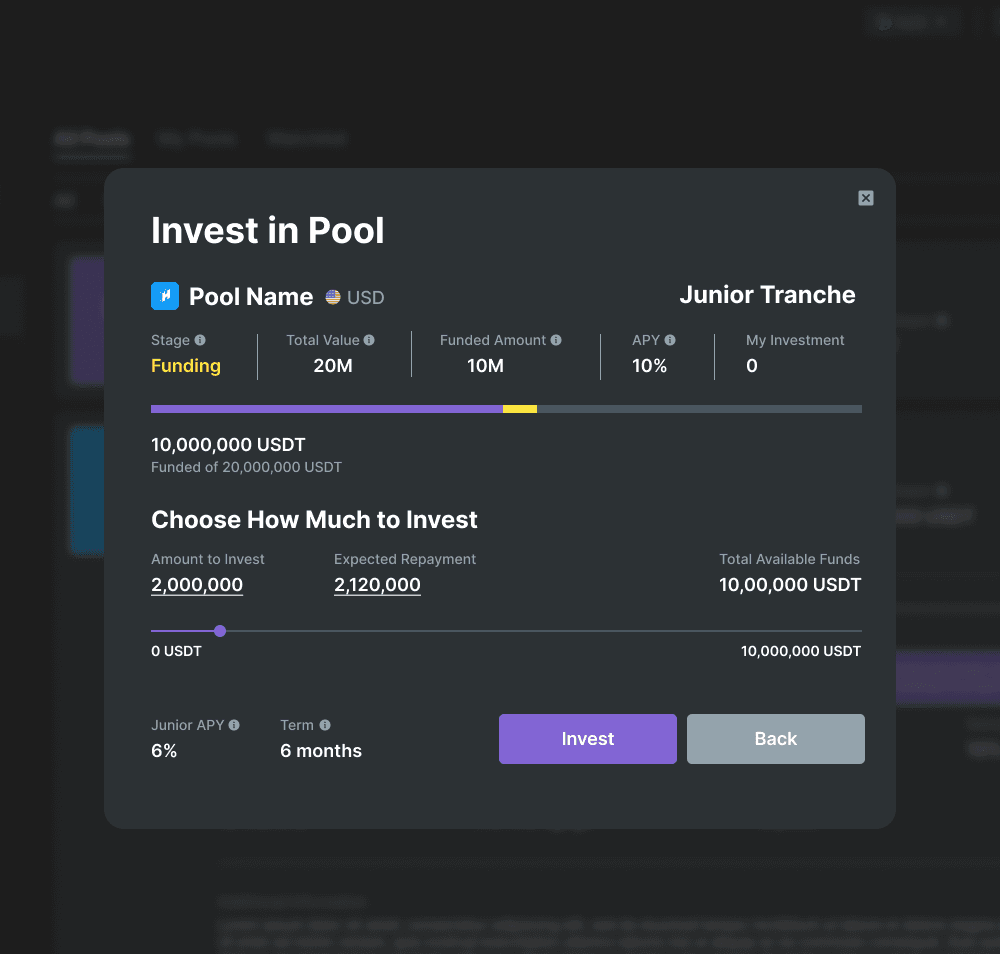Click the Expected Repayment value 2,120,000
1000x954 pixels.
378,584
